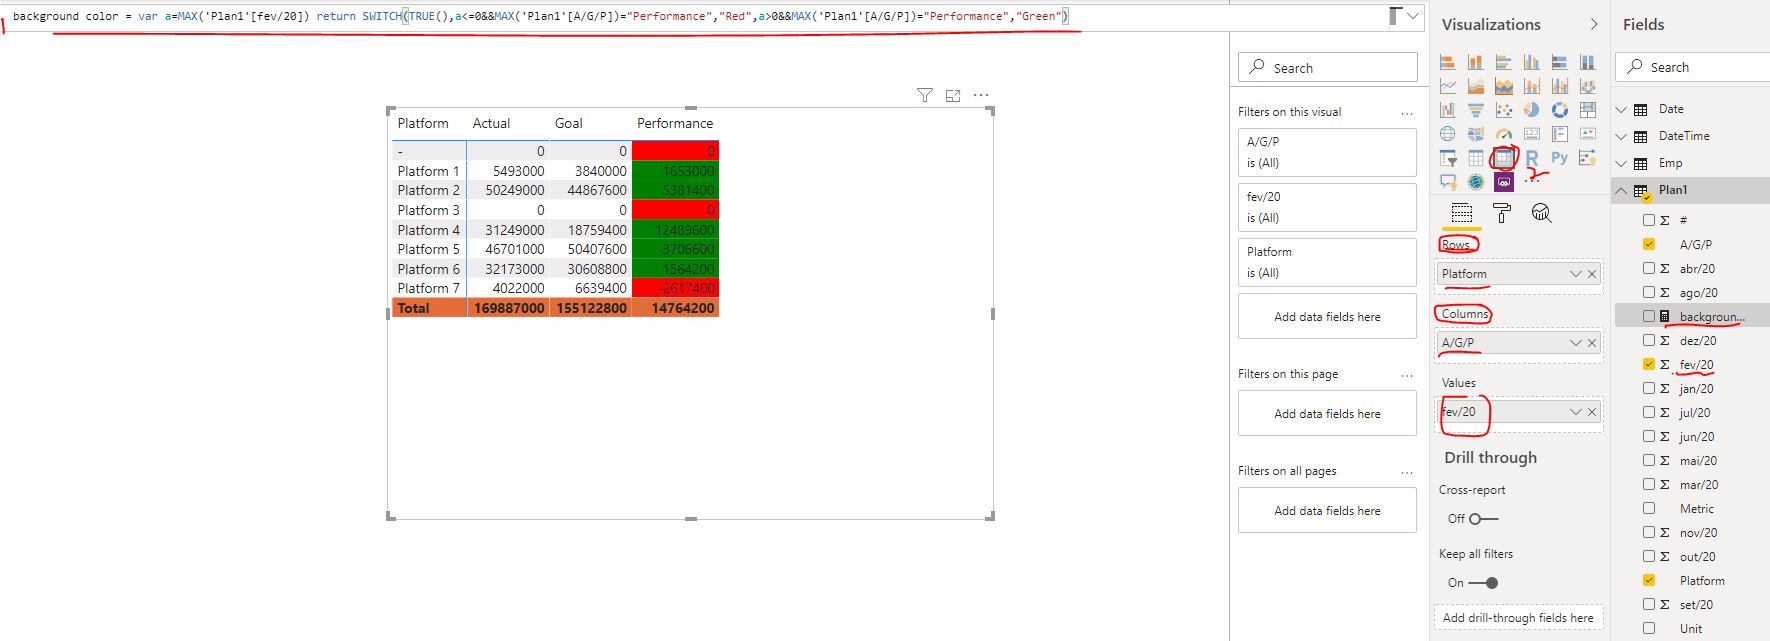Open more options for Filters on all pages
Image resolution: width=1770 pixels, height=641 pixels.
1407,472
